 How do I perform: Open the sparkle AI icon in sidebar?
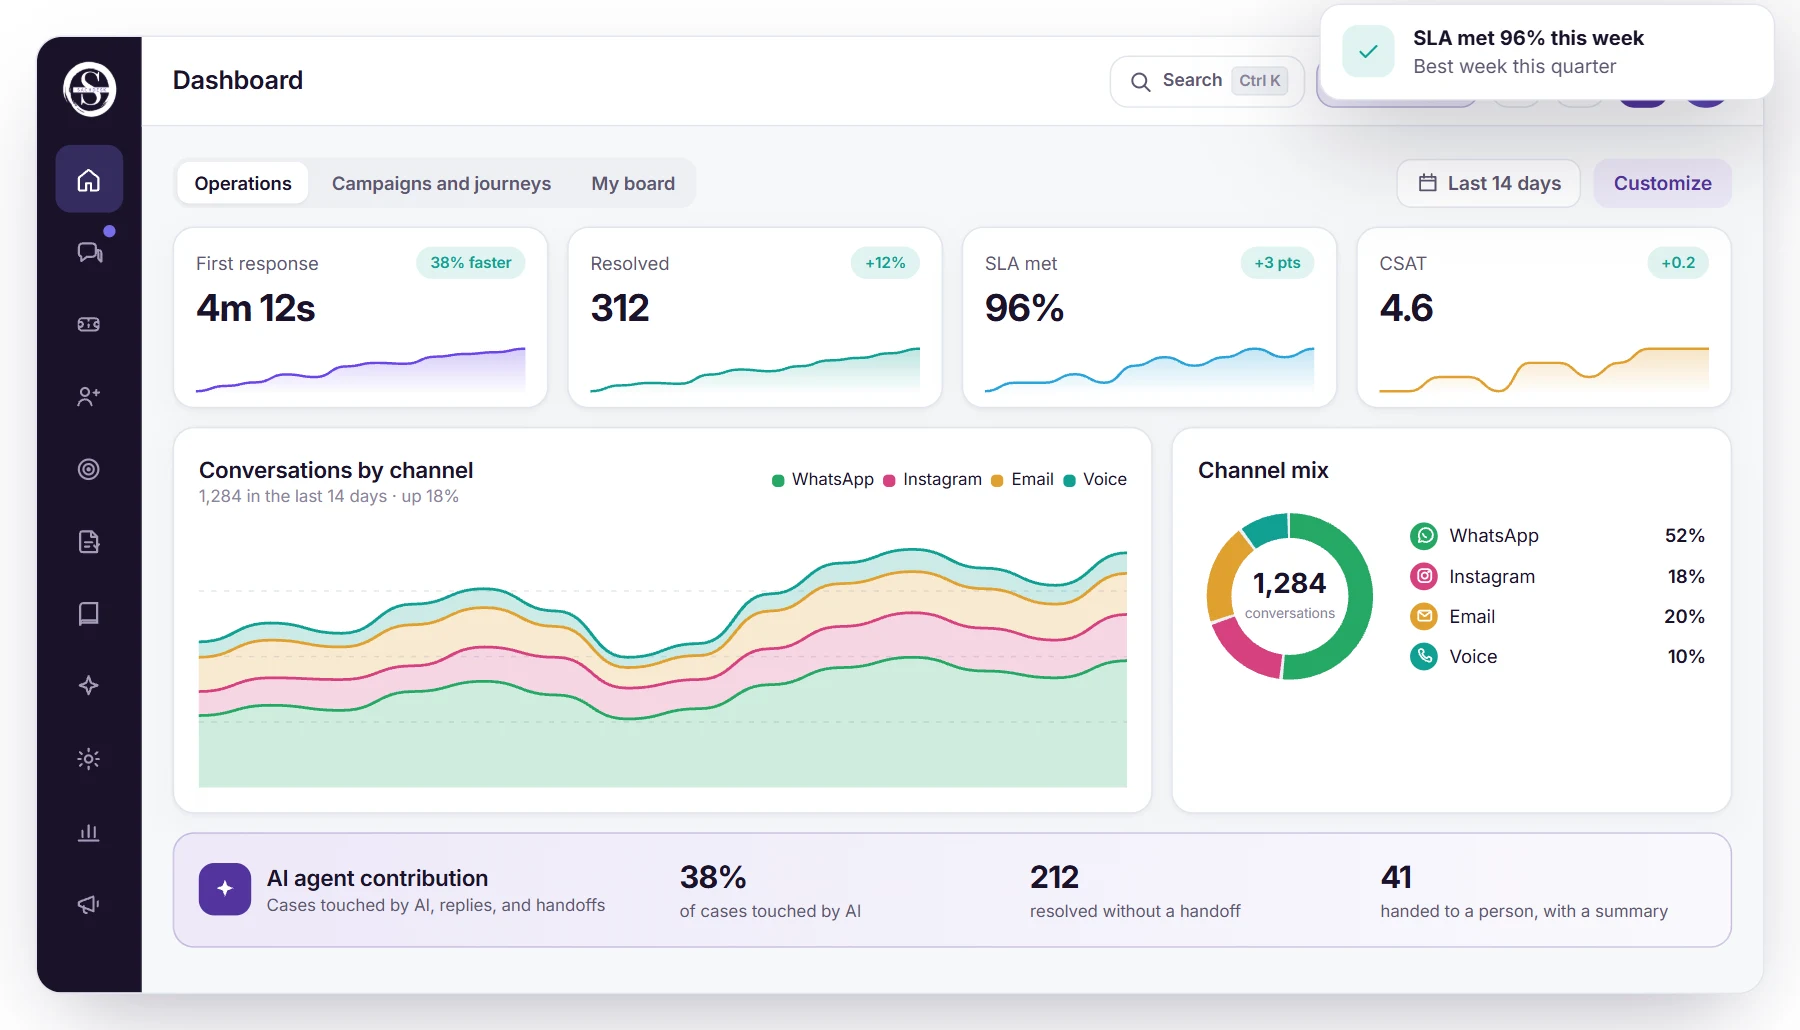(x=89, y=685)
